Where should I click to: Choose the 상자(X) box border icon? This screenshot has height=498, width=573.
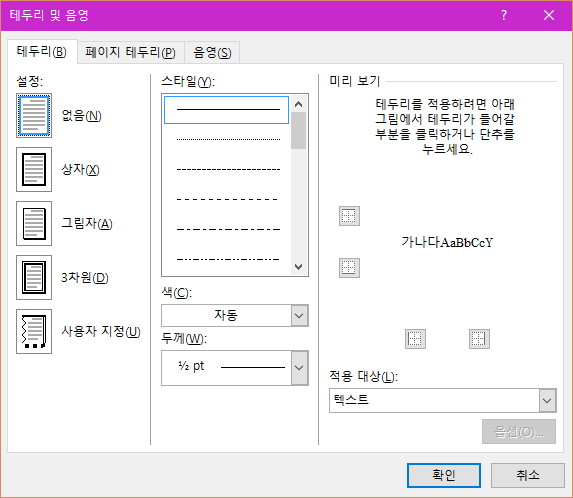pyautogui.click(x=34, y=170)
